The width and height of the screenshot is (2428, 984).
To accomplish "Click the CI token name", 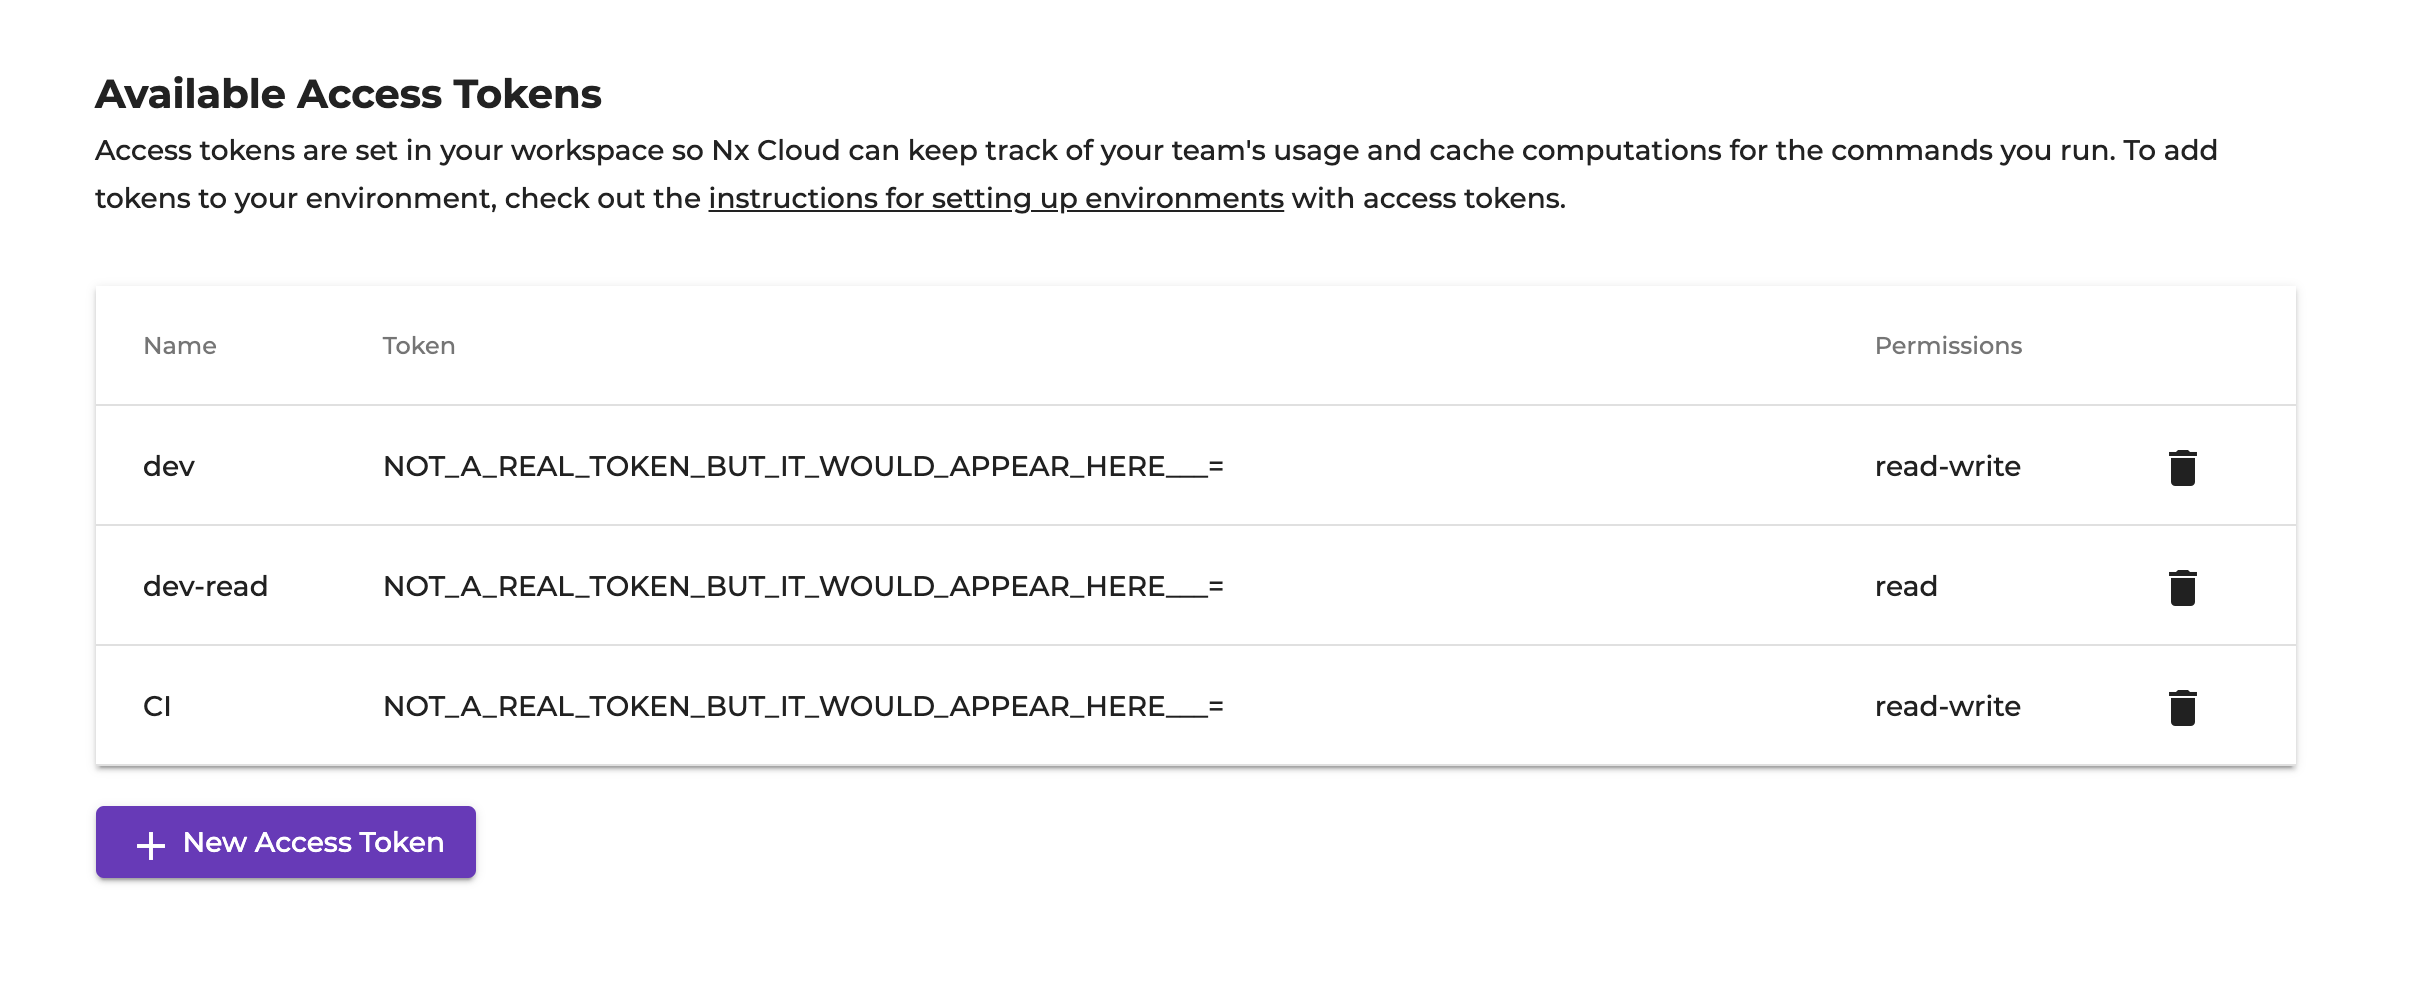I will tap(157, 706).
